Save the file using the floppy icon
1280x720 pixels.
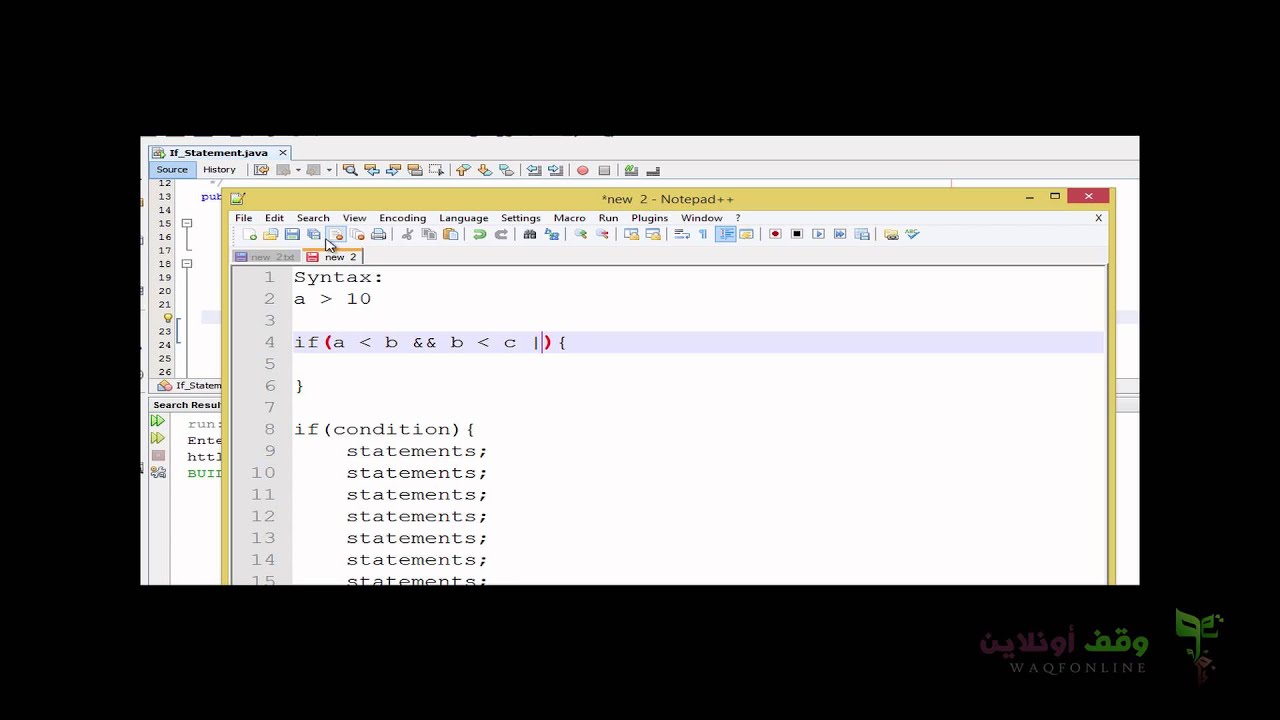tap(292, 234)
